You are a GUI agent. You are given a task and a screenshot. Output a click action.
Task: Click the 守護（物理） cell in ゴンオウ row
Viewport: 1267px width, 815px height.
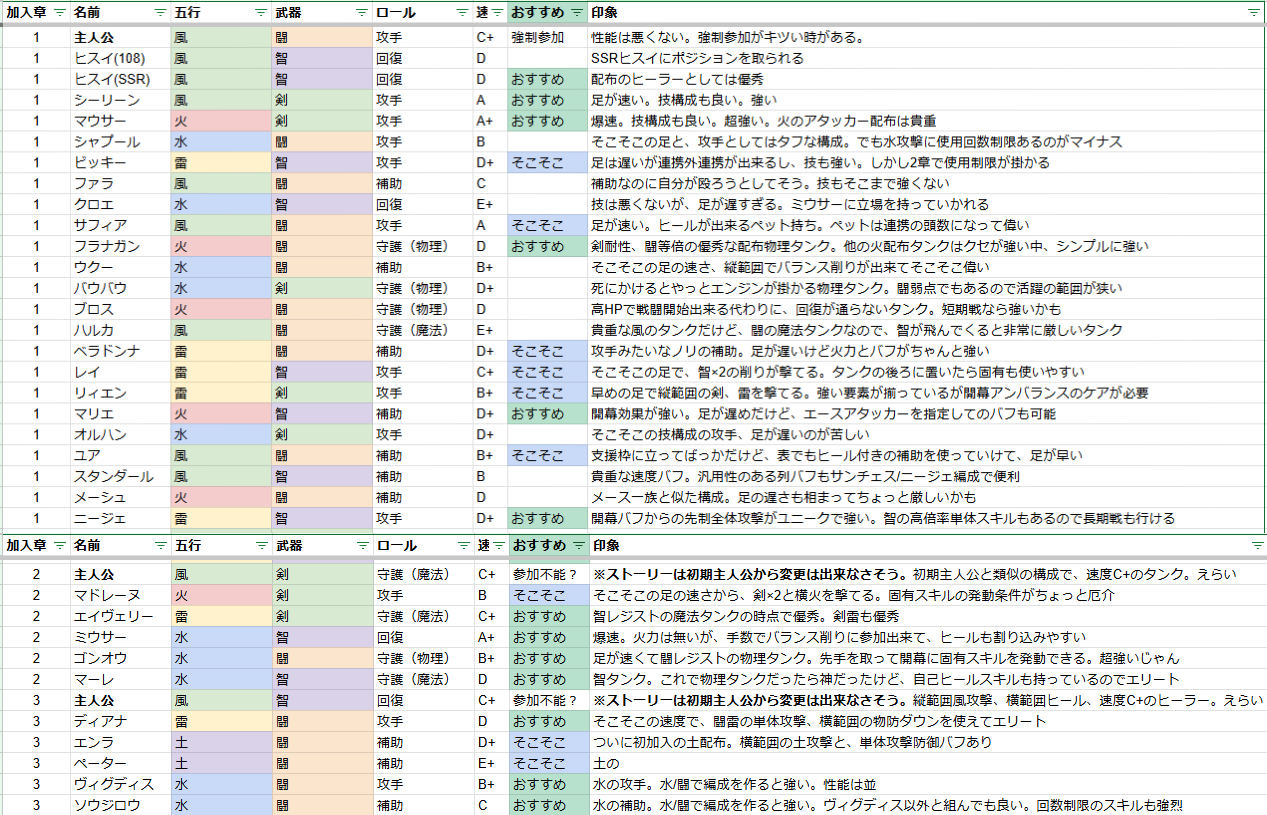422,658
